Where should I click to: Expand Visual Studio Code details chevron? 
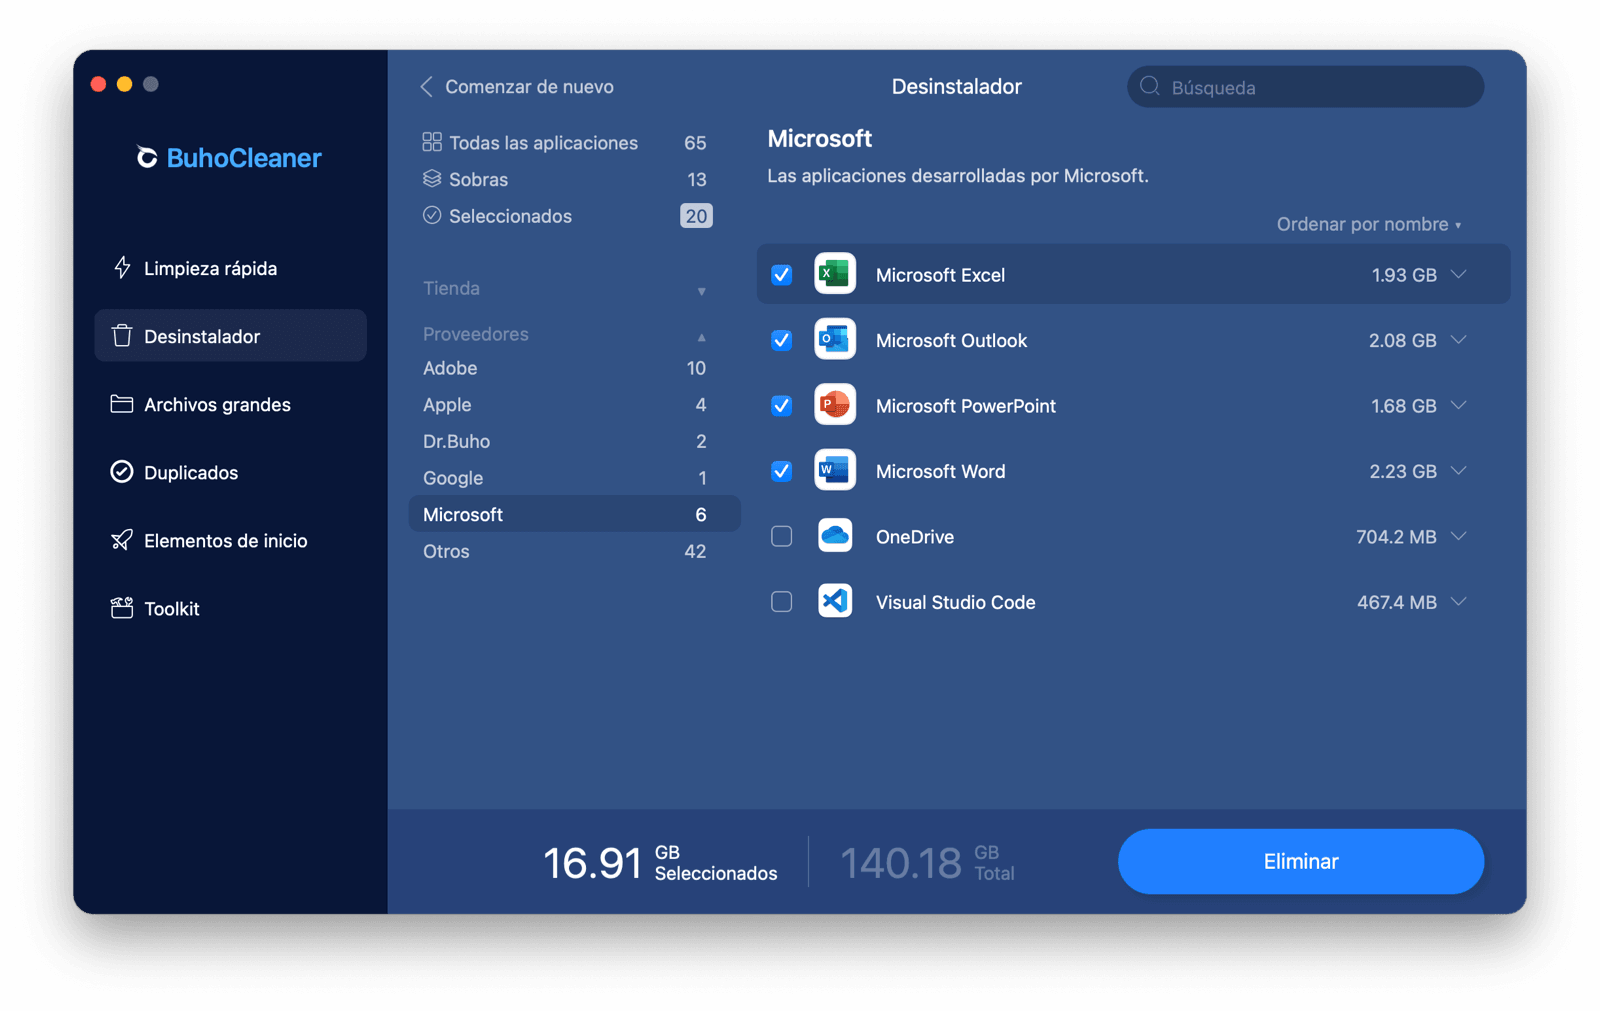1459,602
